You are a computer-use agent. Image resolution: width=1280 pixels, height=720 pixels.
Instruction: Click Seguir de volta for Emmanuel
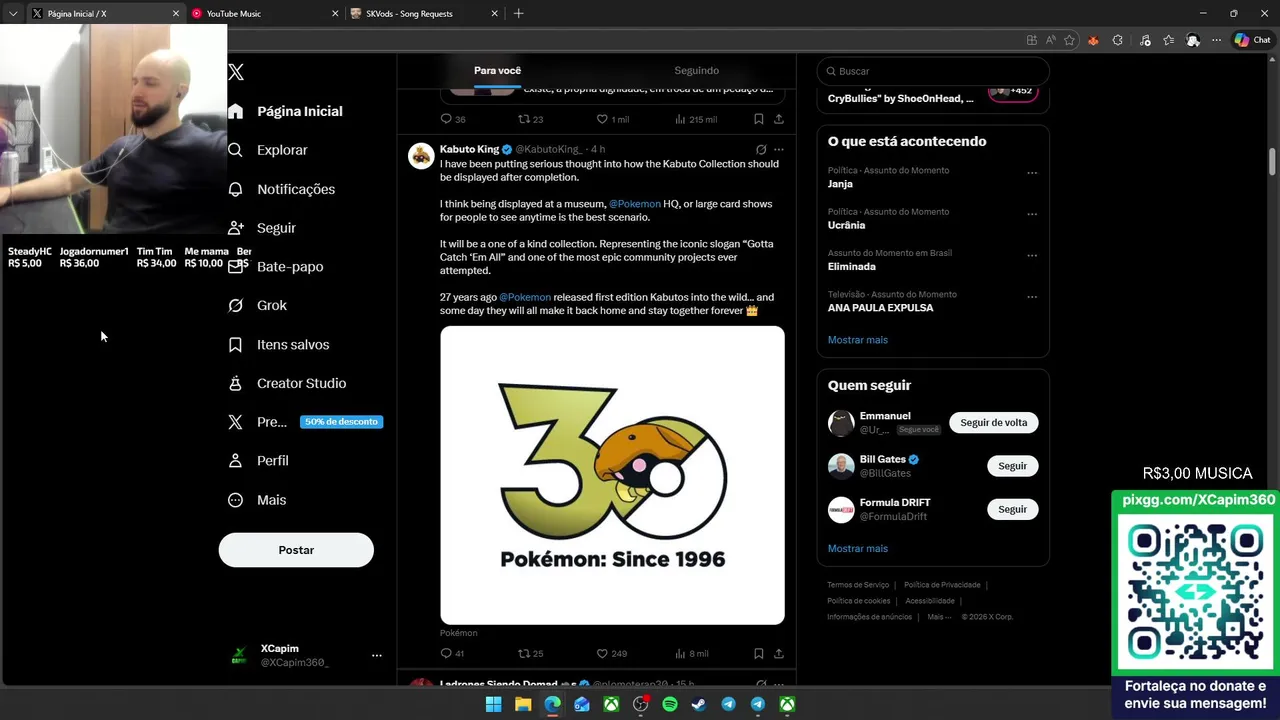click(x=993, y=423)
